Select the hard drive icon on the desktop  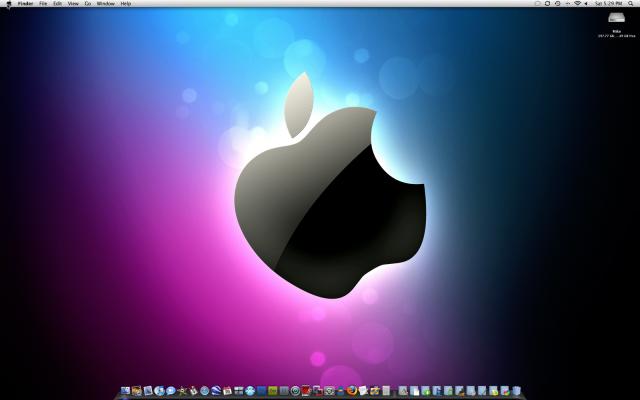616,18
